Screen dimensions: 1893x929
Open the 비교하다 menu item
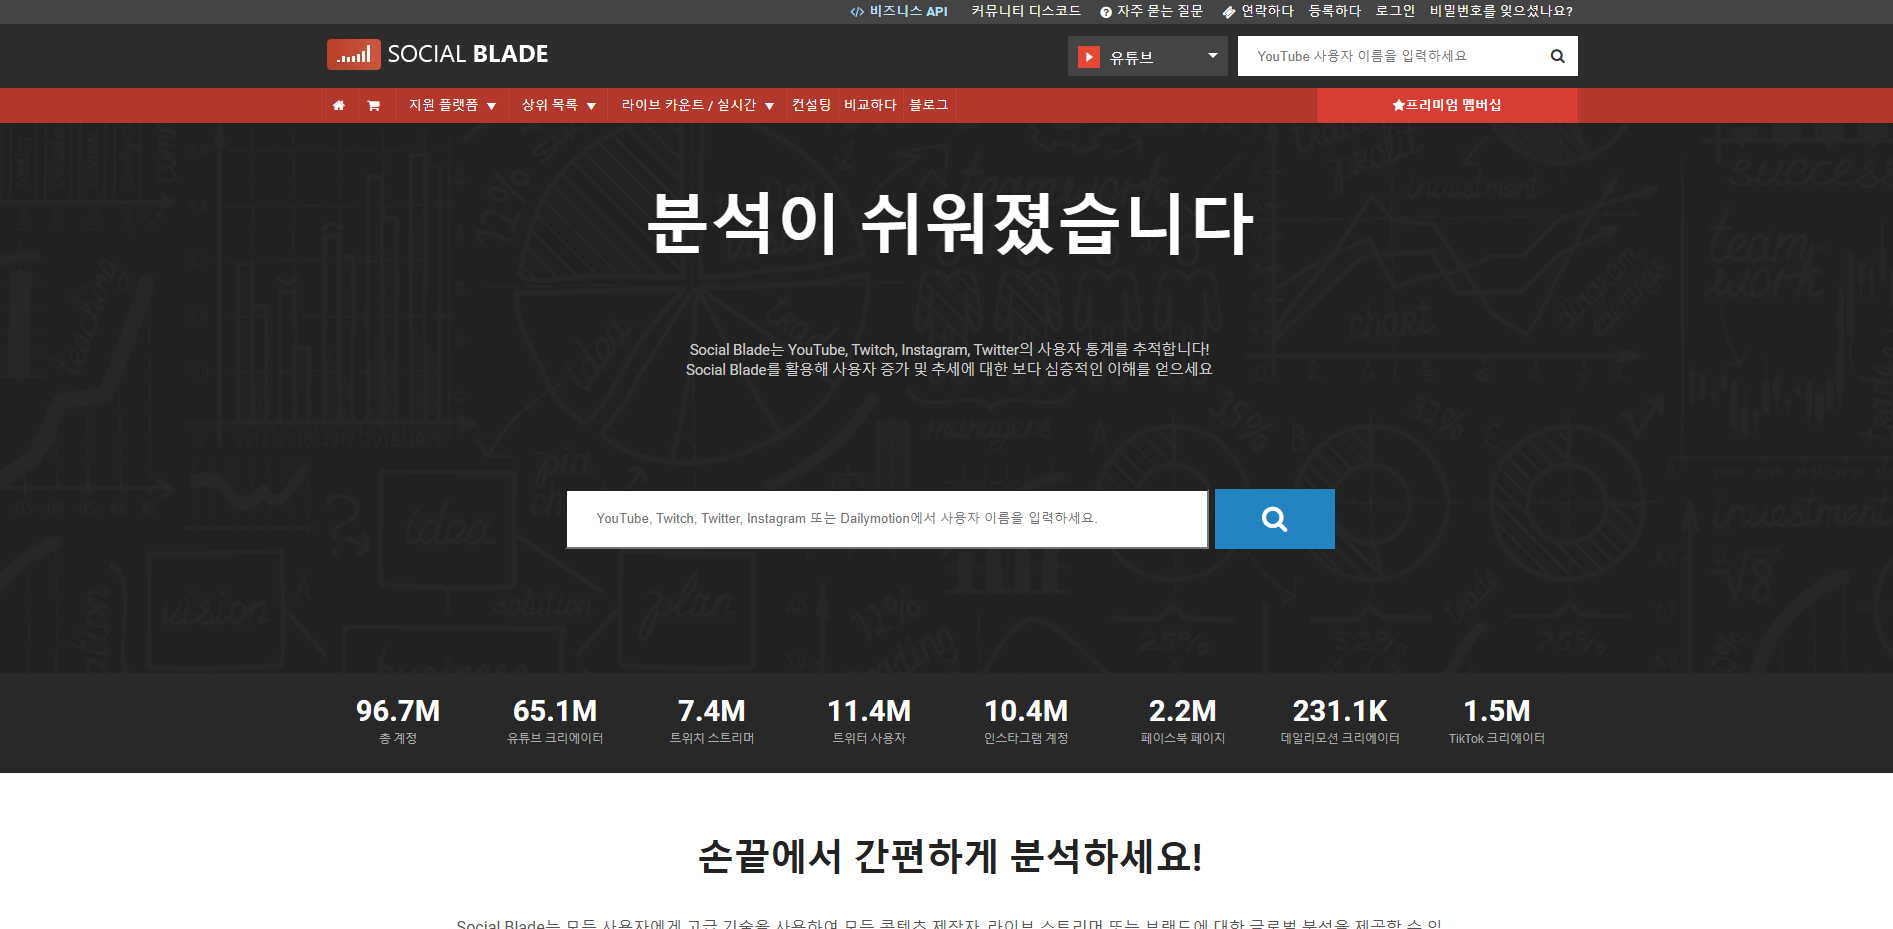click(870, 105)
